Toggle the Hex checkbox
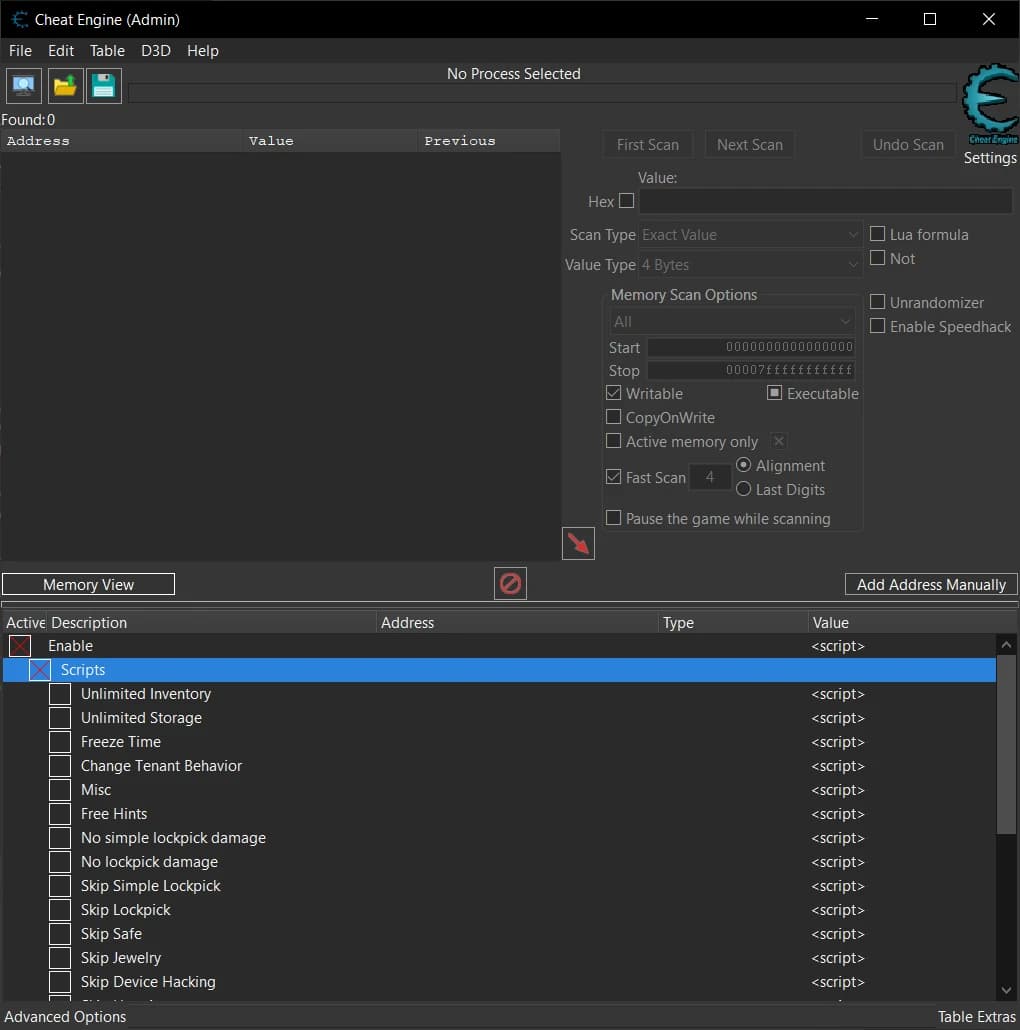 coord(627,201)
